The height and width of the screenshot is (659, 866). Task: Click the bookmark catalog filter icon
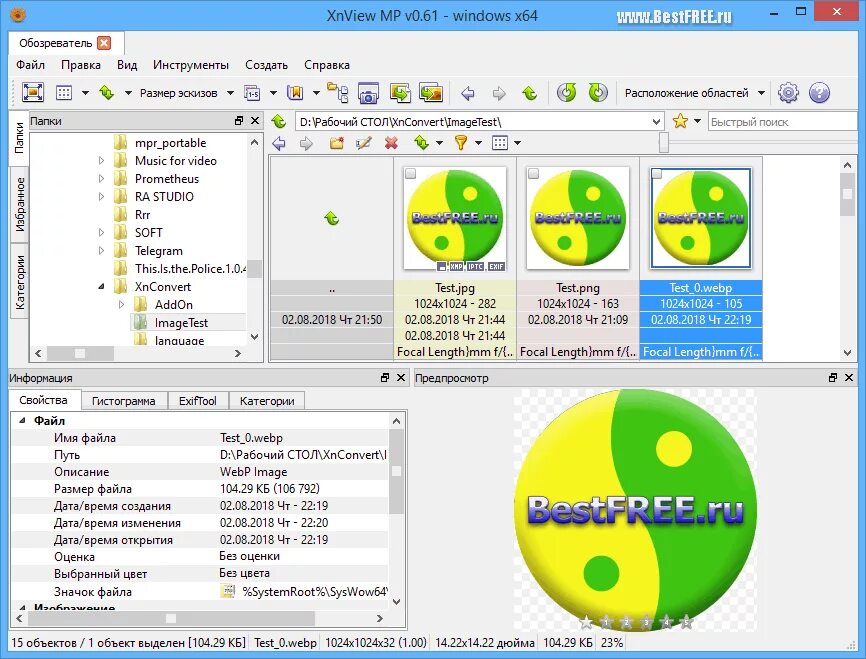[295, 93]
